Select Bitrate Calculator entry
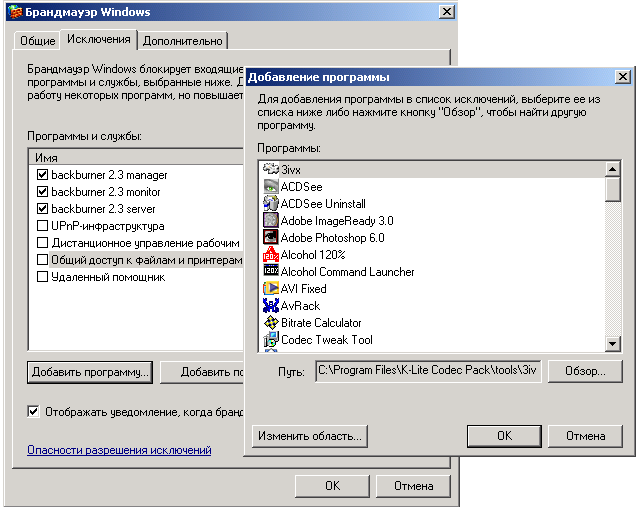Screen dimensions: 637x509 (x=433, y=323)
